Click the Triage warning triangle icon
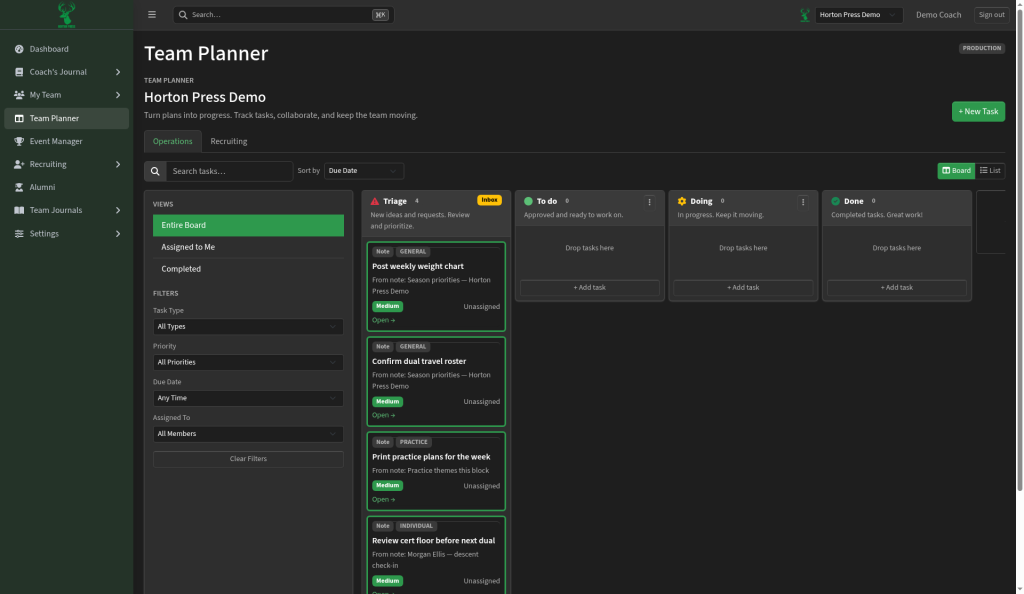 (x=374, y=201)
